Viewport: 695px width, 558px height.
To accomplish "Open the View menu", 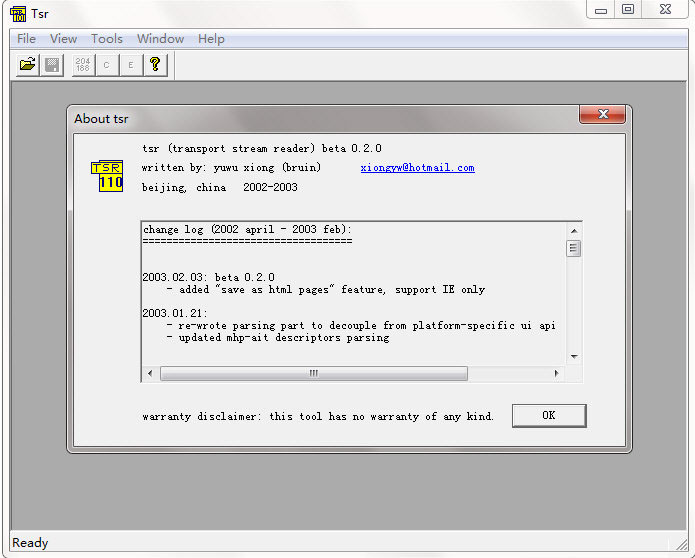I will 63,39.
